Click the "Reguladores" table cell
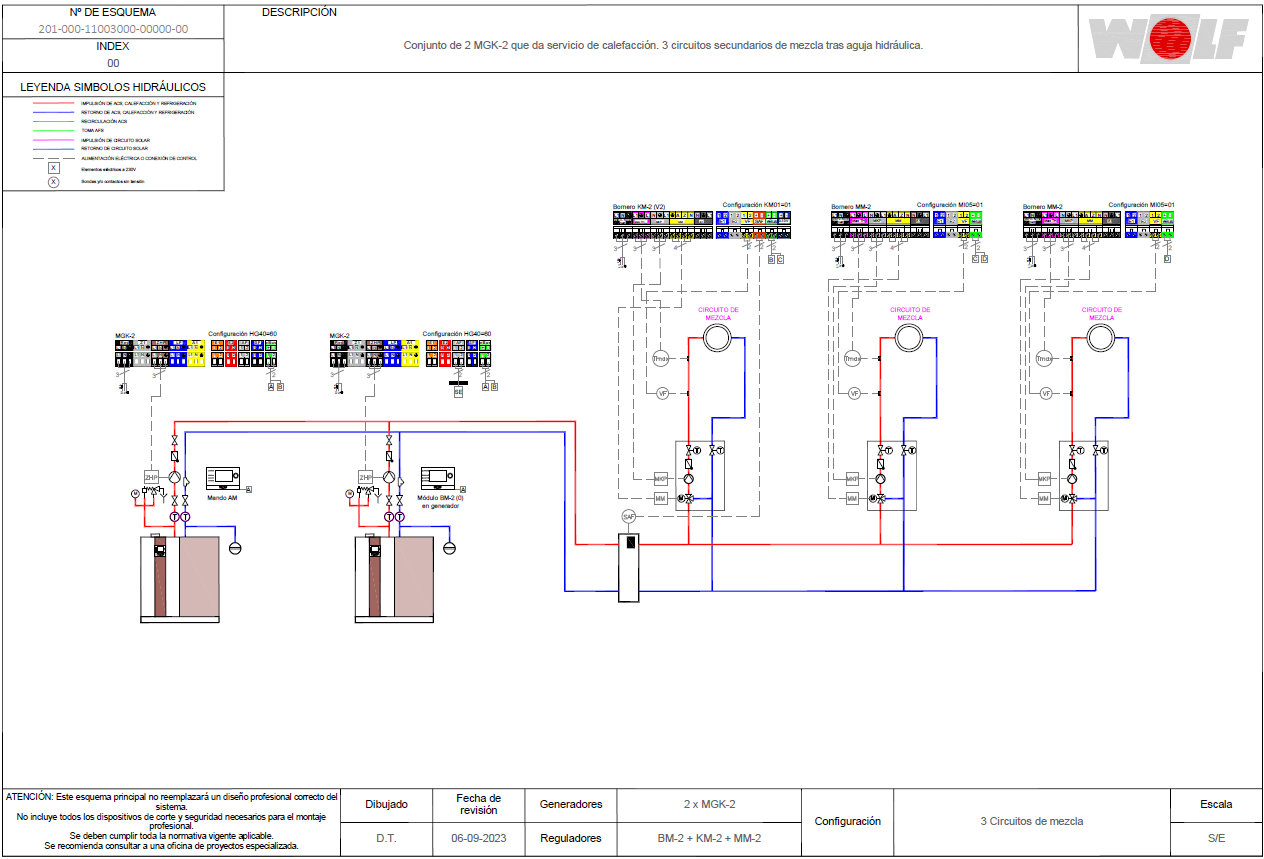 click(x=571, y=838)
